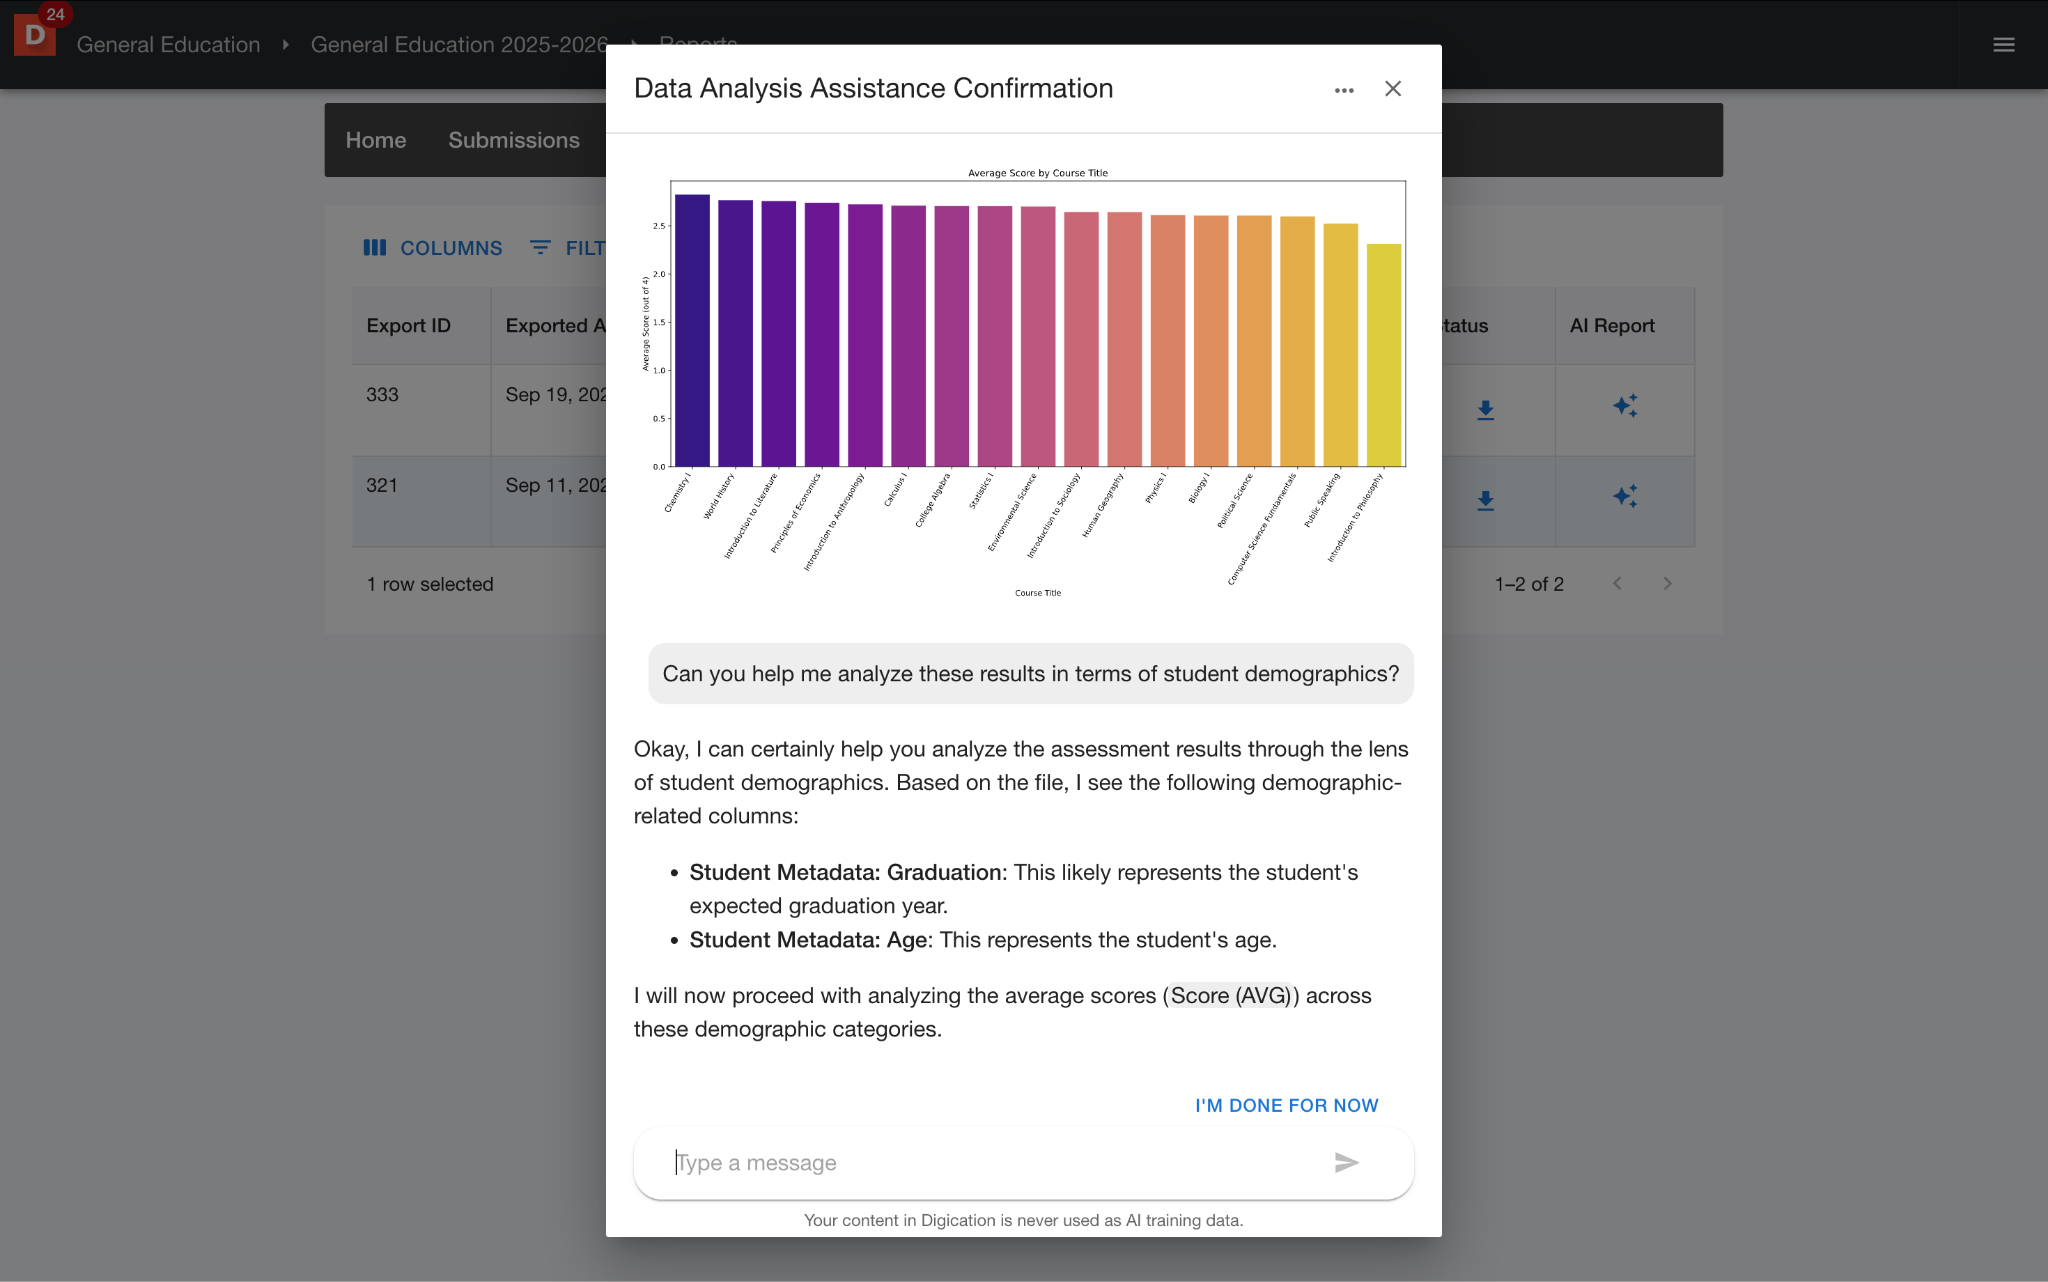Image resolution: width=2048 pixels, height=1282 pixels.
Task: Close the Data Analysis Assistance dialog
Action: click(x=1393, y=89)
